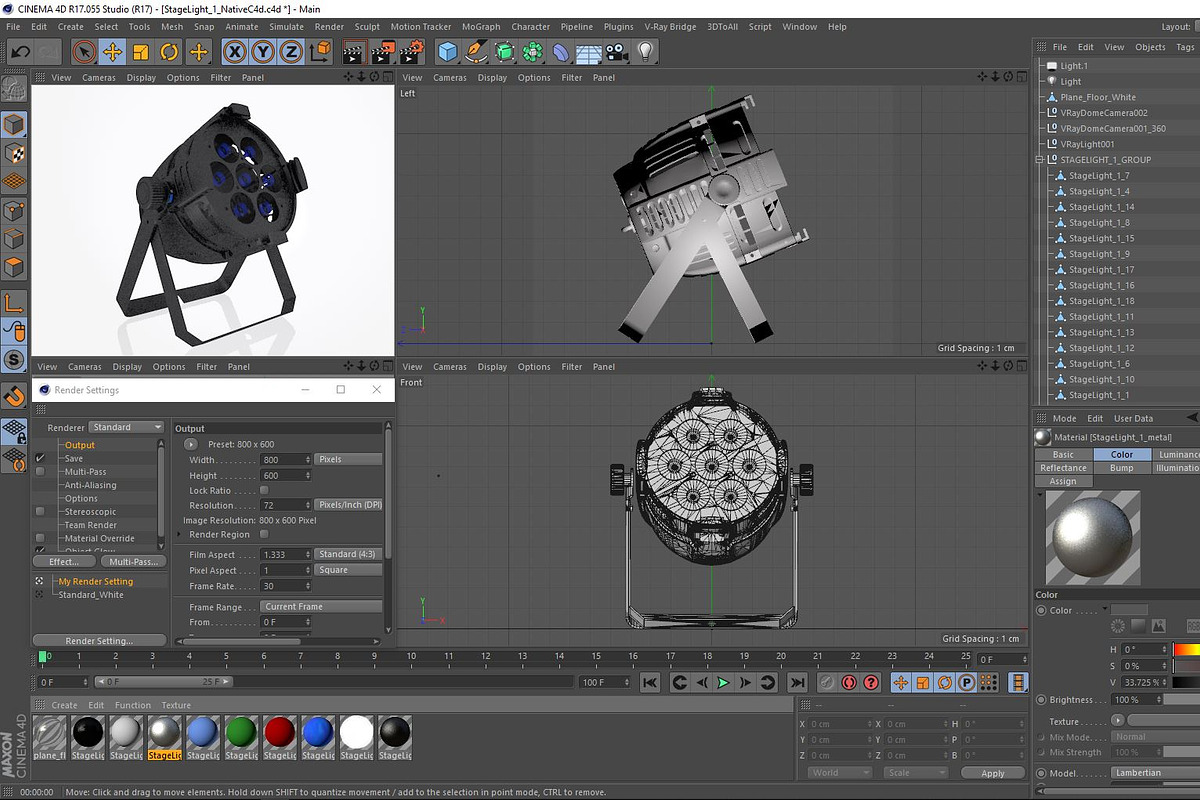Select the green StageLight material swatch
The image size is (1200, 800).
coord(241,734)
